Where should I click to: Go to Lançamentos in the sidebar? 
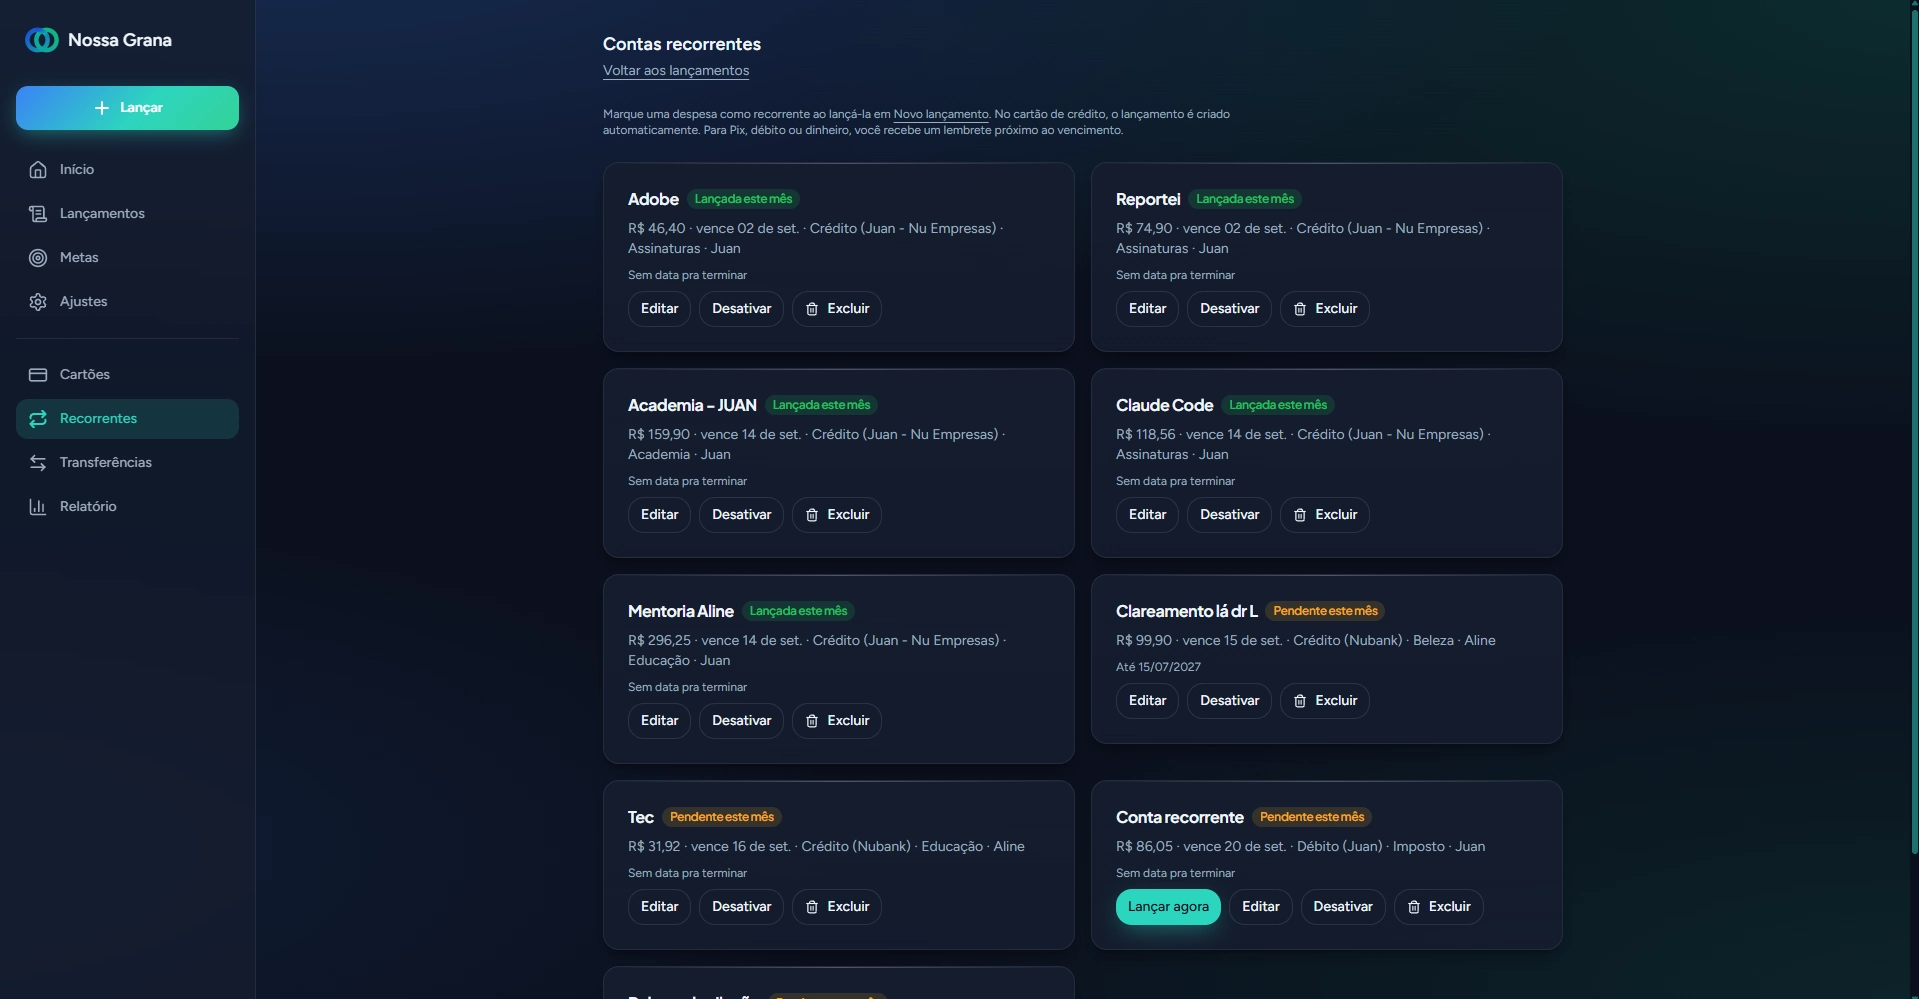[127, 214]
